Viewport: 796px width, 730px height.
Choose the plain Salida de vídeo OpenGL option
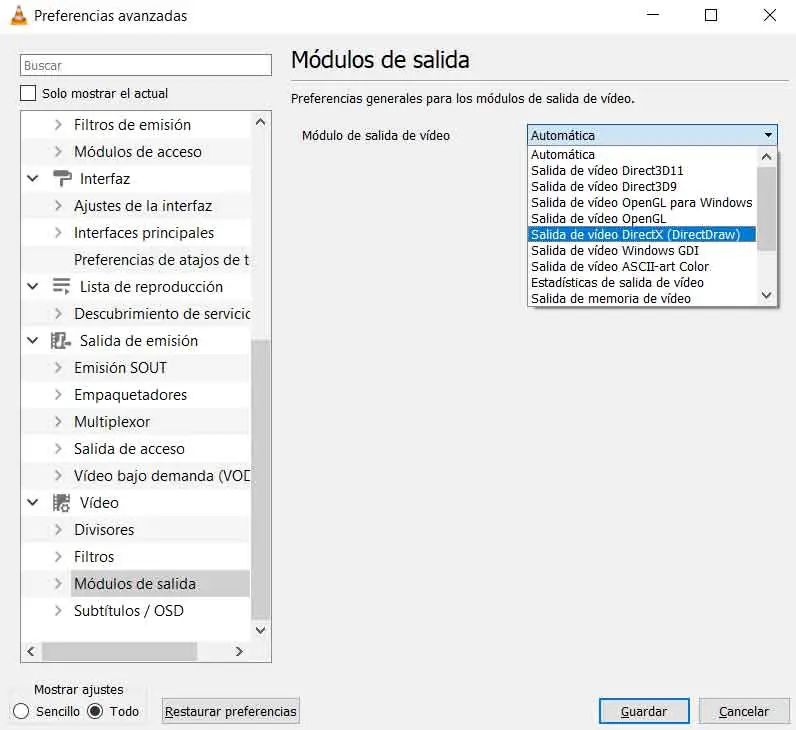click(642, 218)
